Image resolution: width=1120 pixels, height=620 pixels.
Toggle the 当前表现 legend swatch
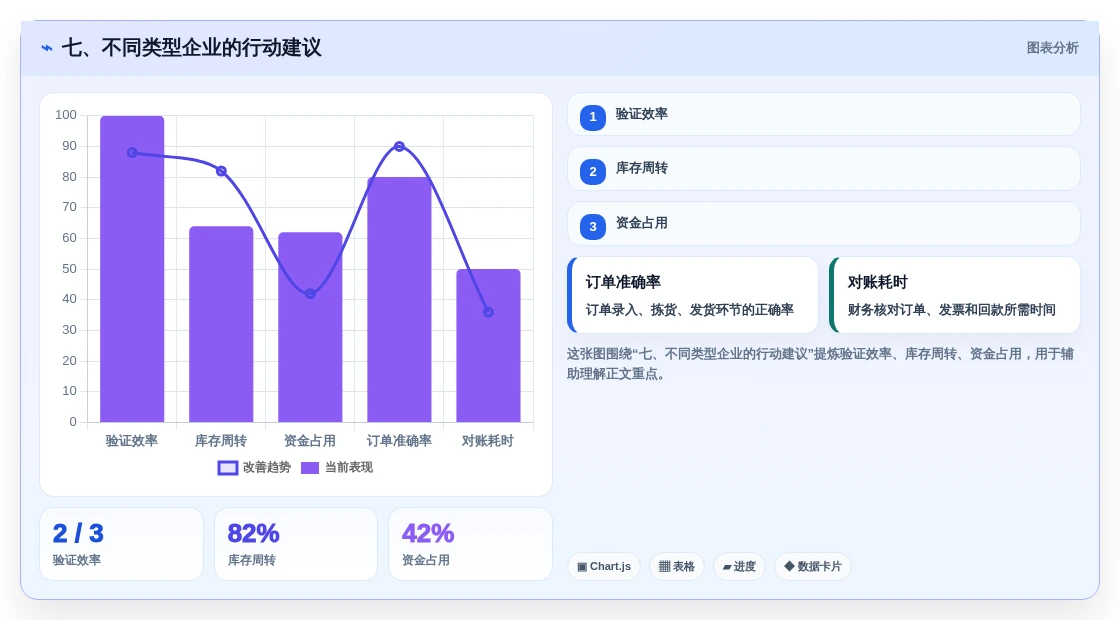click(x=310, y=468)
